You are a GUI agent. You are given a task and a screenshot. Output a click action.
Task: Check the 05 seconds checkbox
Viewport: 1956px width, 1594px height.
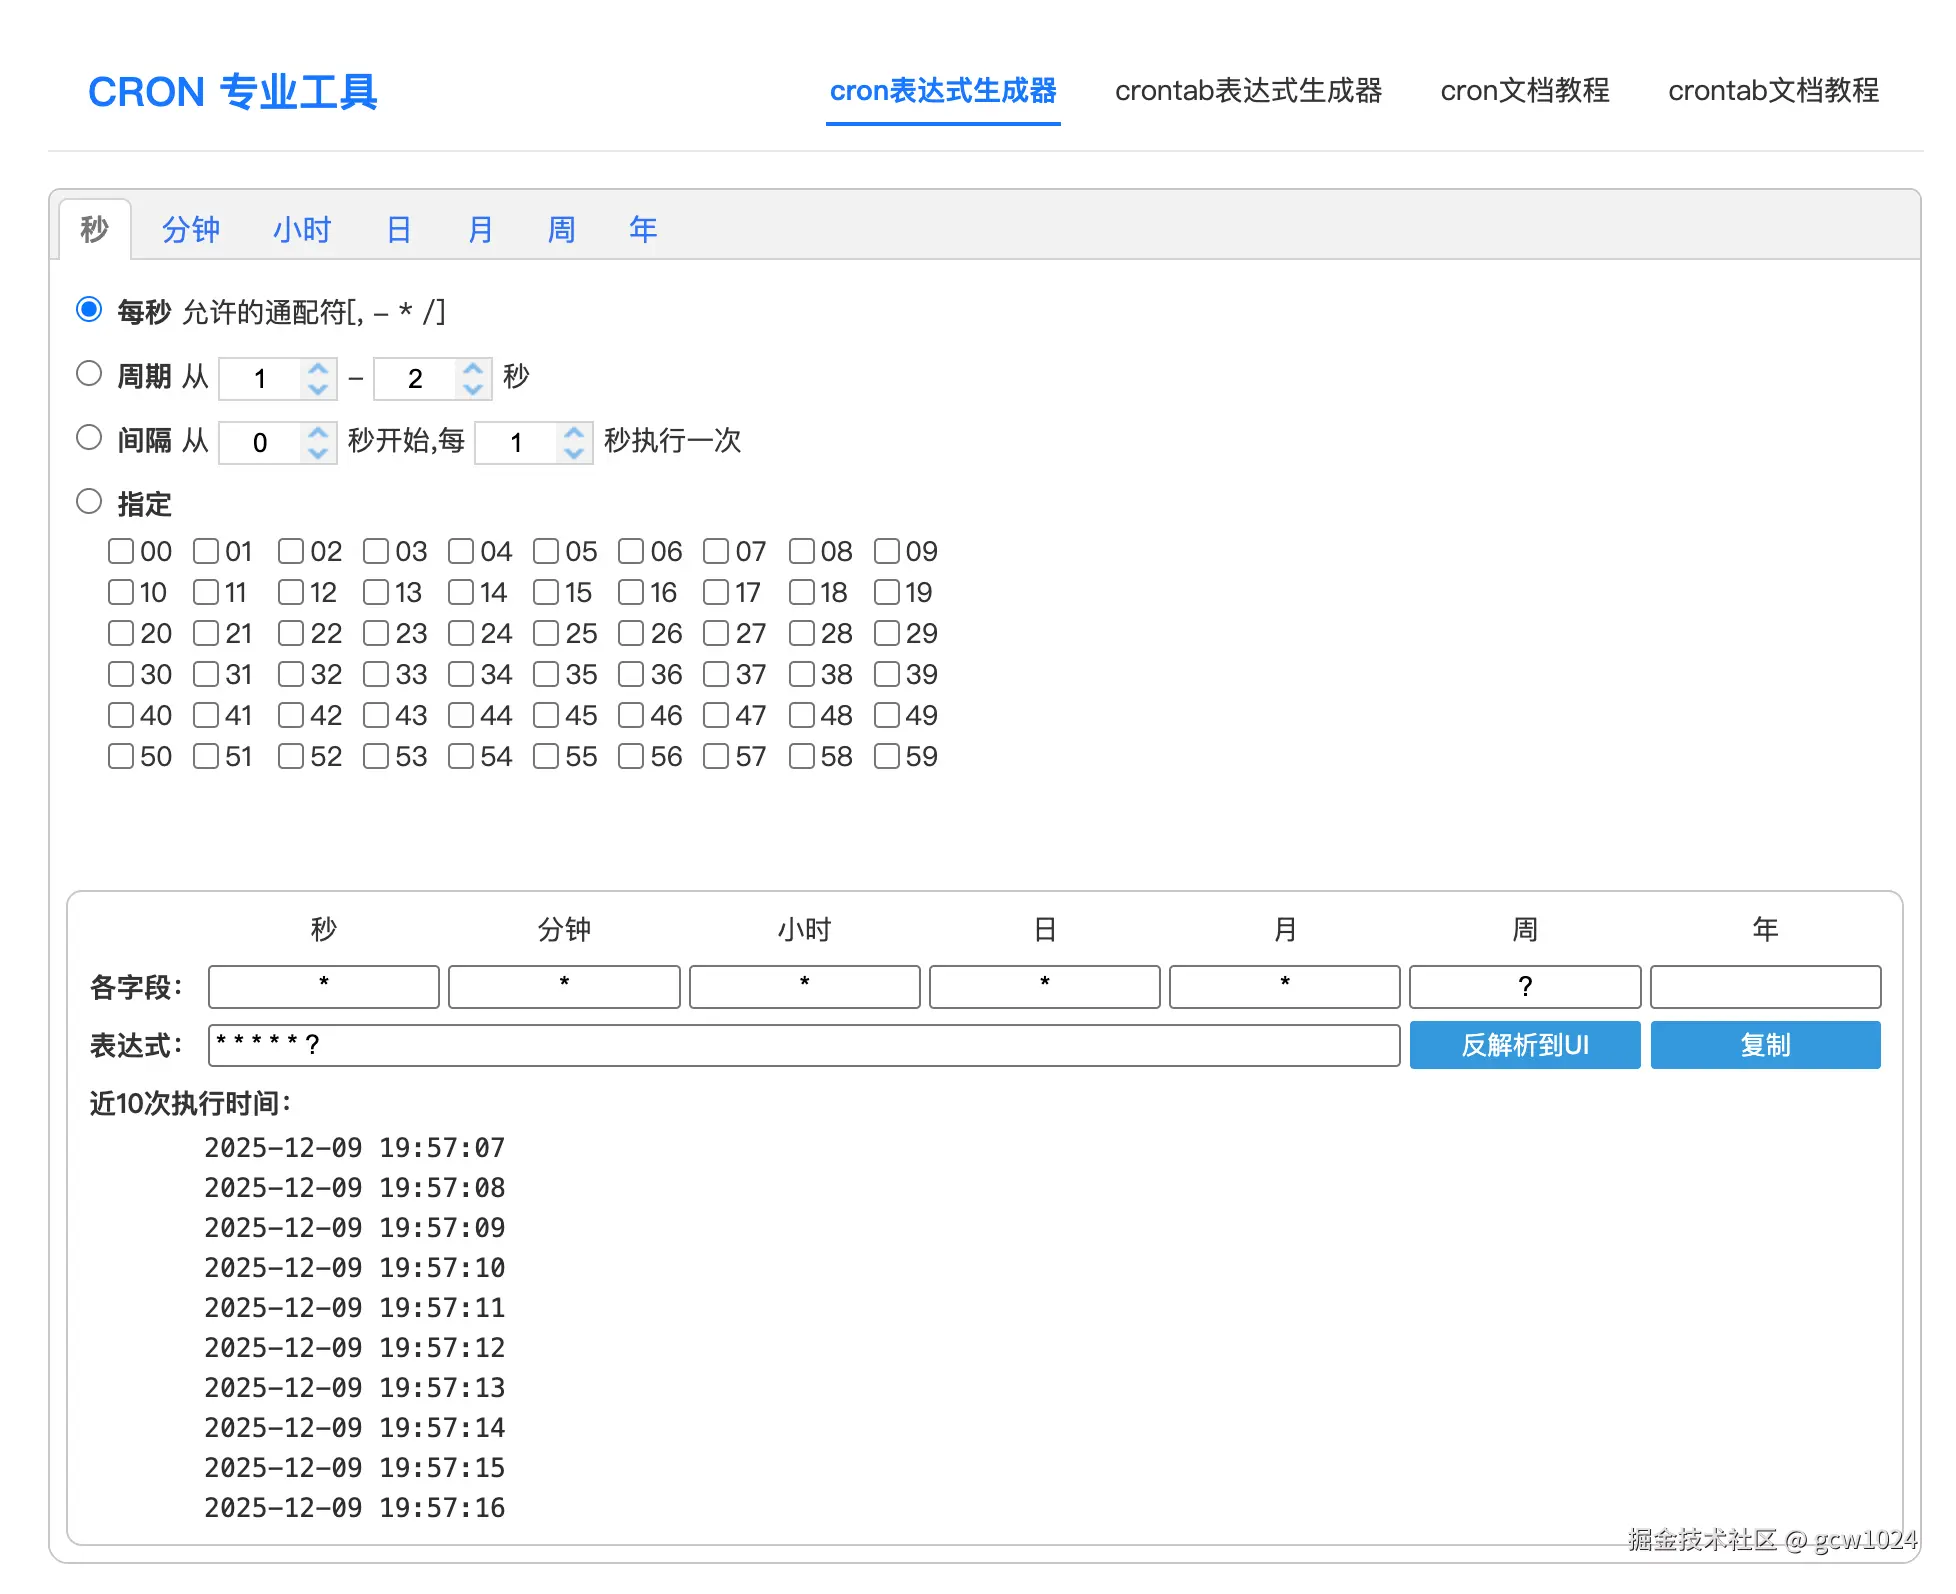[547, 551]
